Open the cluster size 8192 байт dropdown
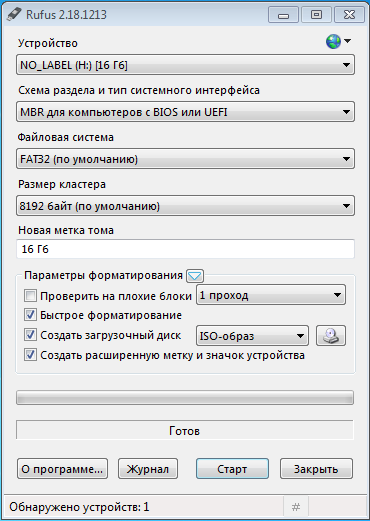 [185, 206]
